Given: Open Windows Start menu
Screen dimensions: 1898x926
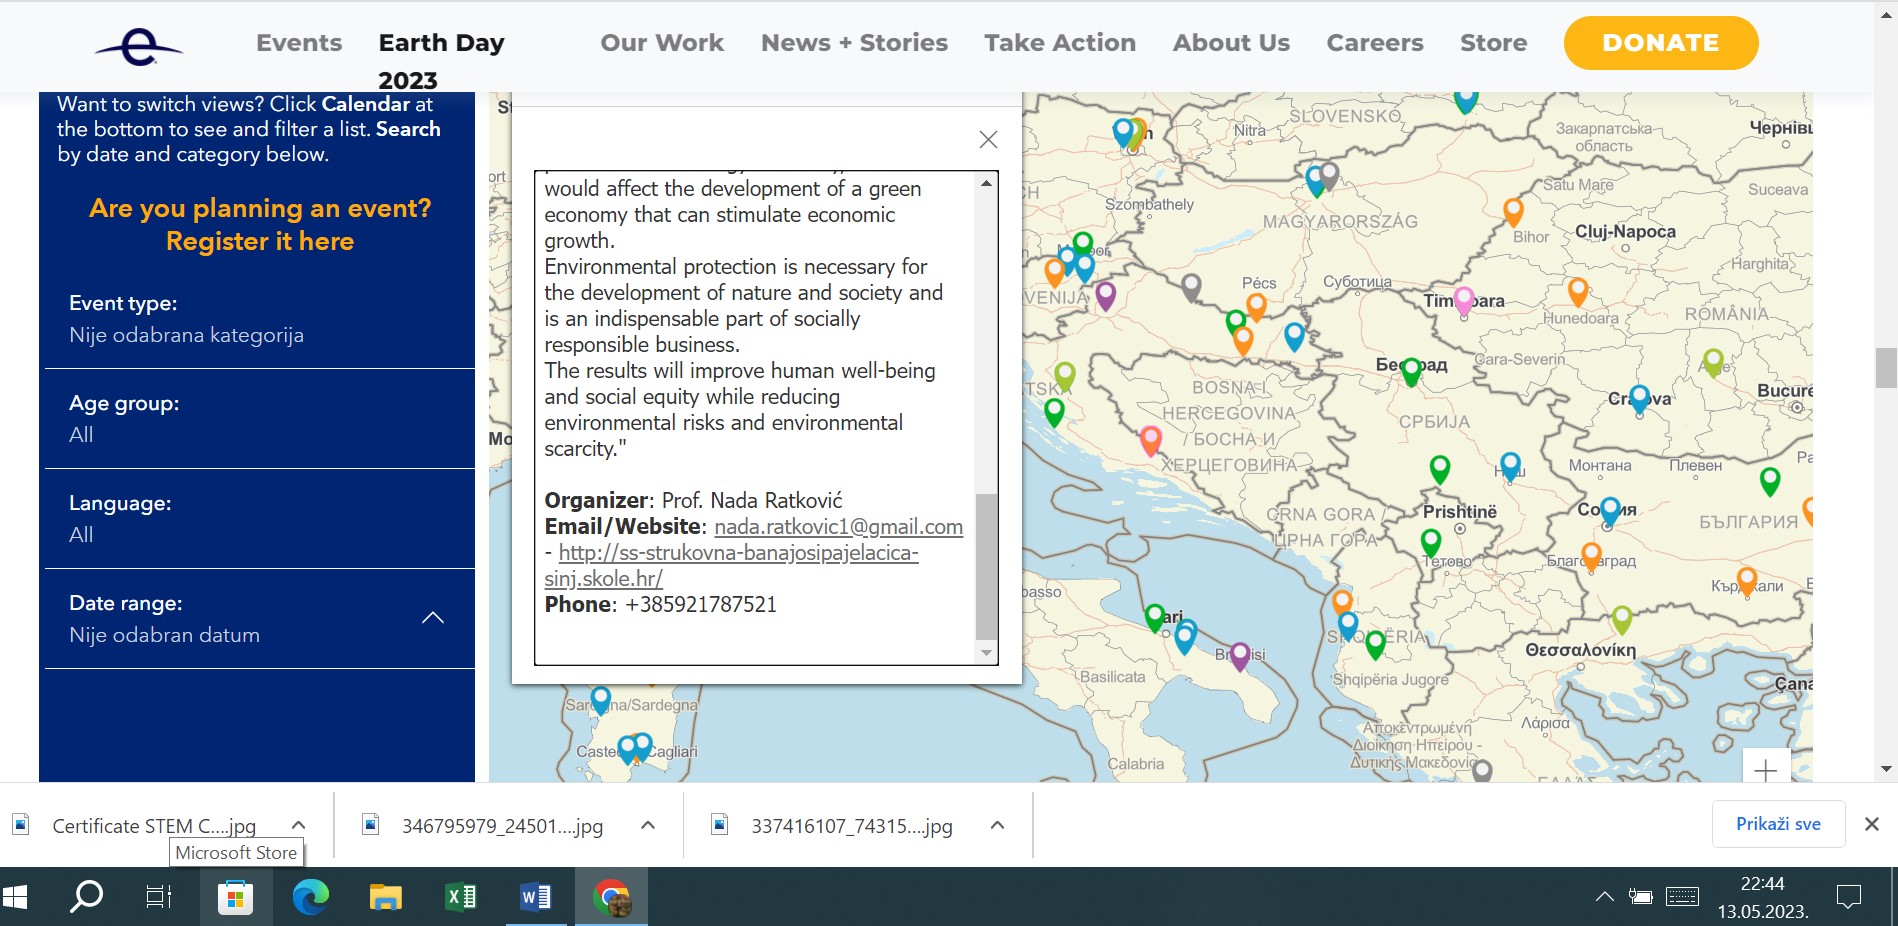Looking at the screenshot, I should [17, 897].
